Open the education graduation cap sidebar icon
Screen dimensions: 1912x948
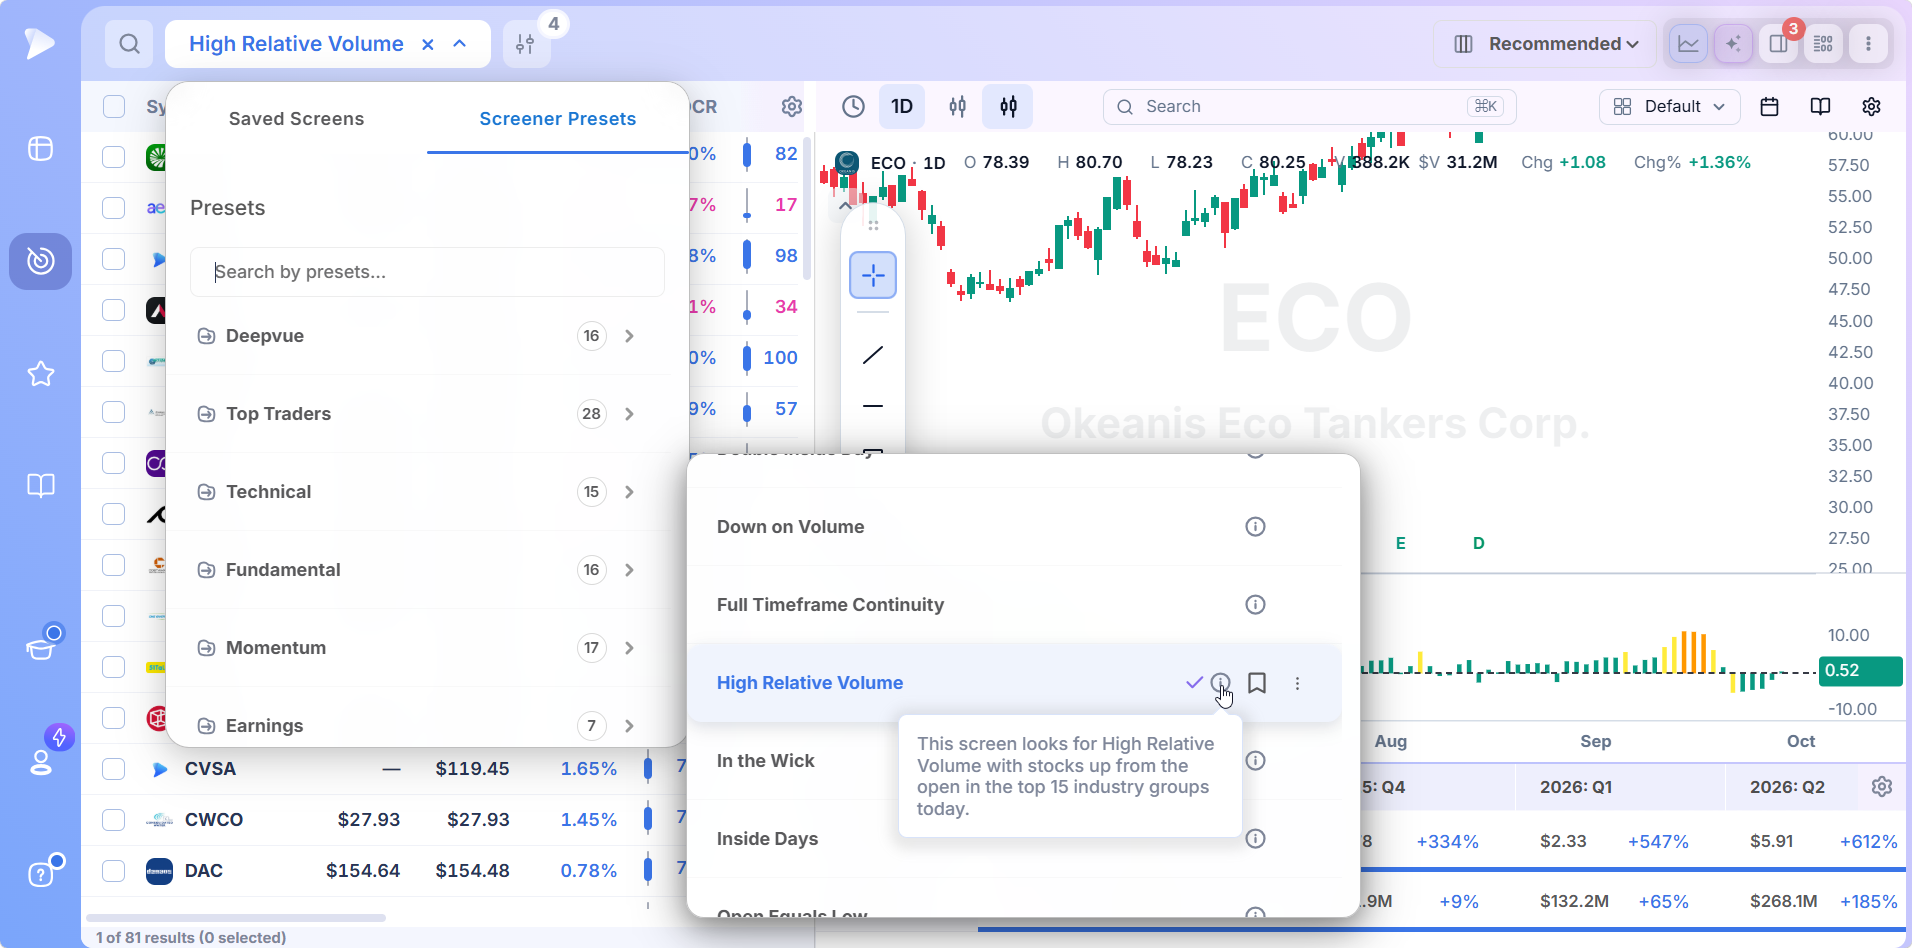click(41, 648)
